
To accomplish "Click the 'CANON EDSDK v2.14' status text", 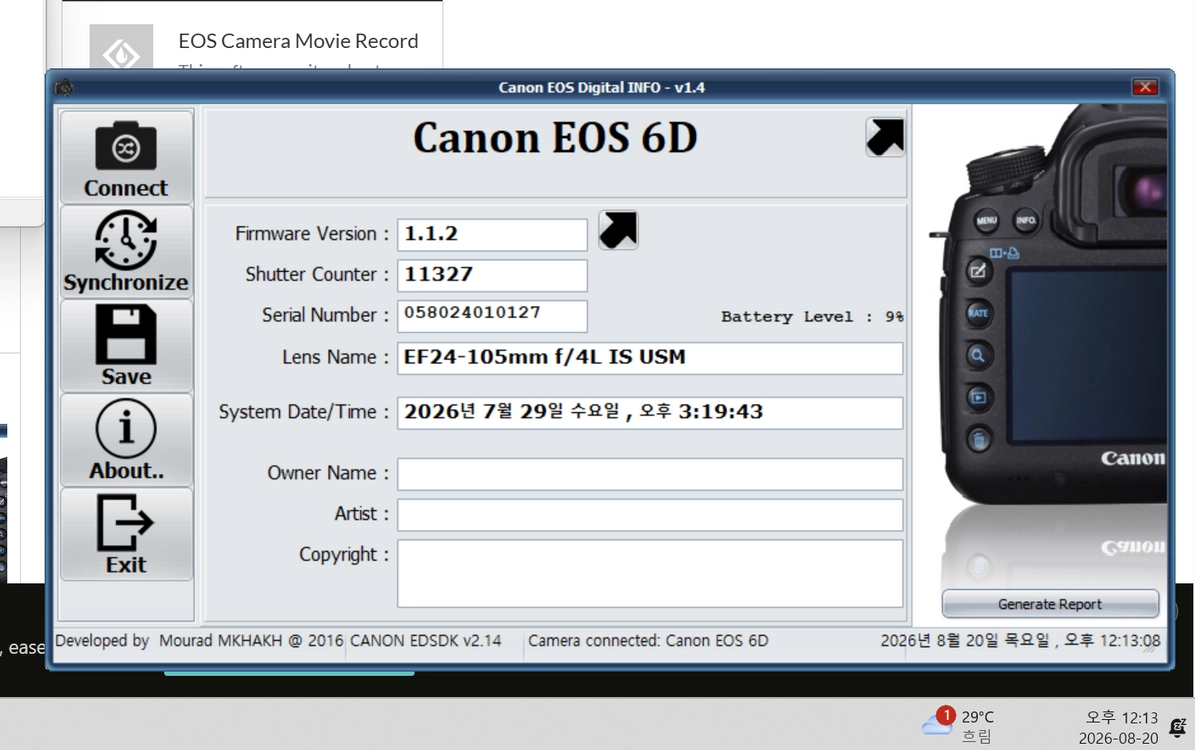I will coord(425,640).
